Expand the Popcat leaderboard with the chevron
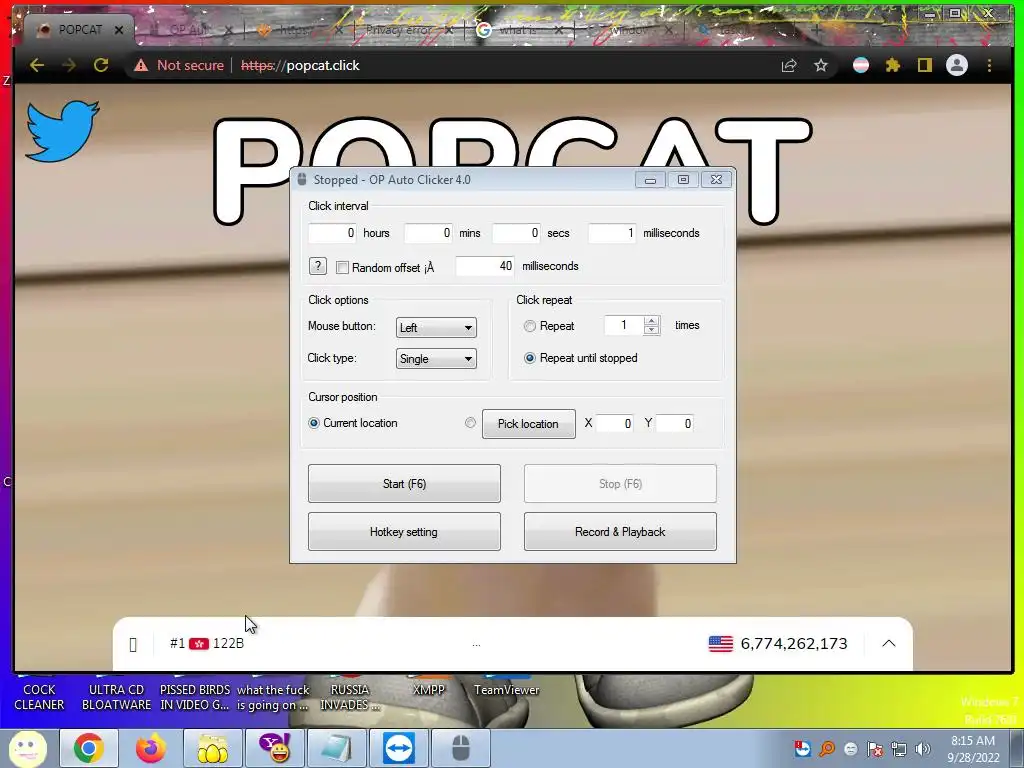 coord(889,643)
